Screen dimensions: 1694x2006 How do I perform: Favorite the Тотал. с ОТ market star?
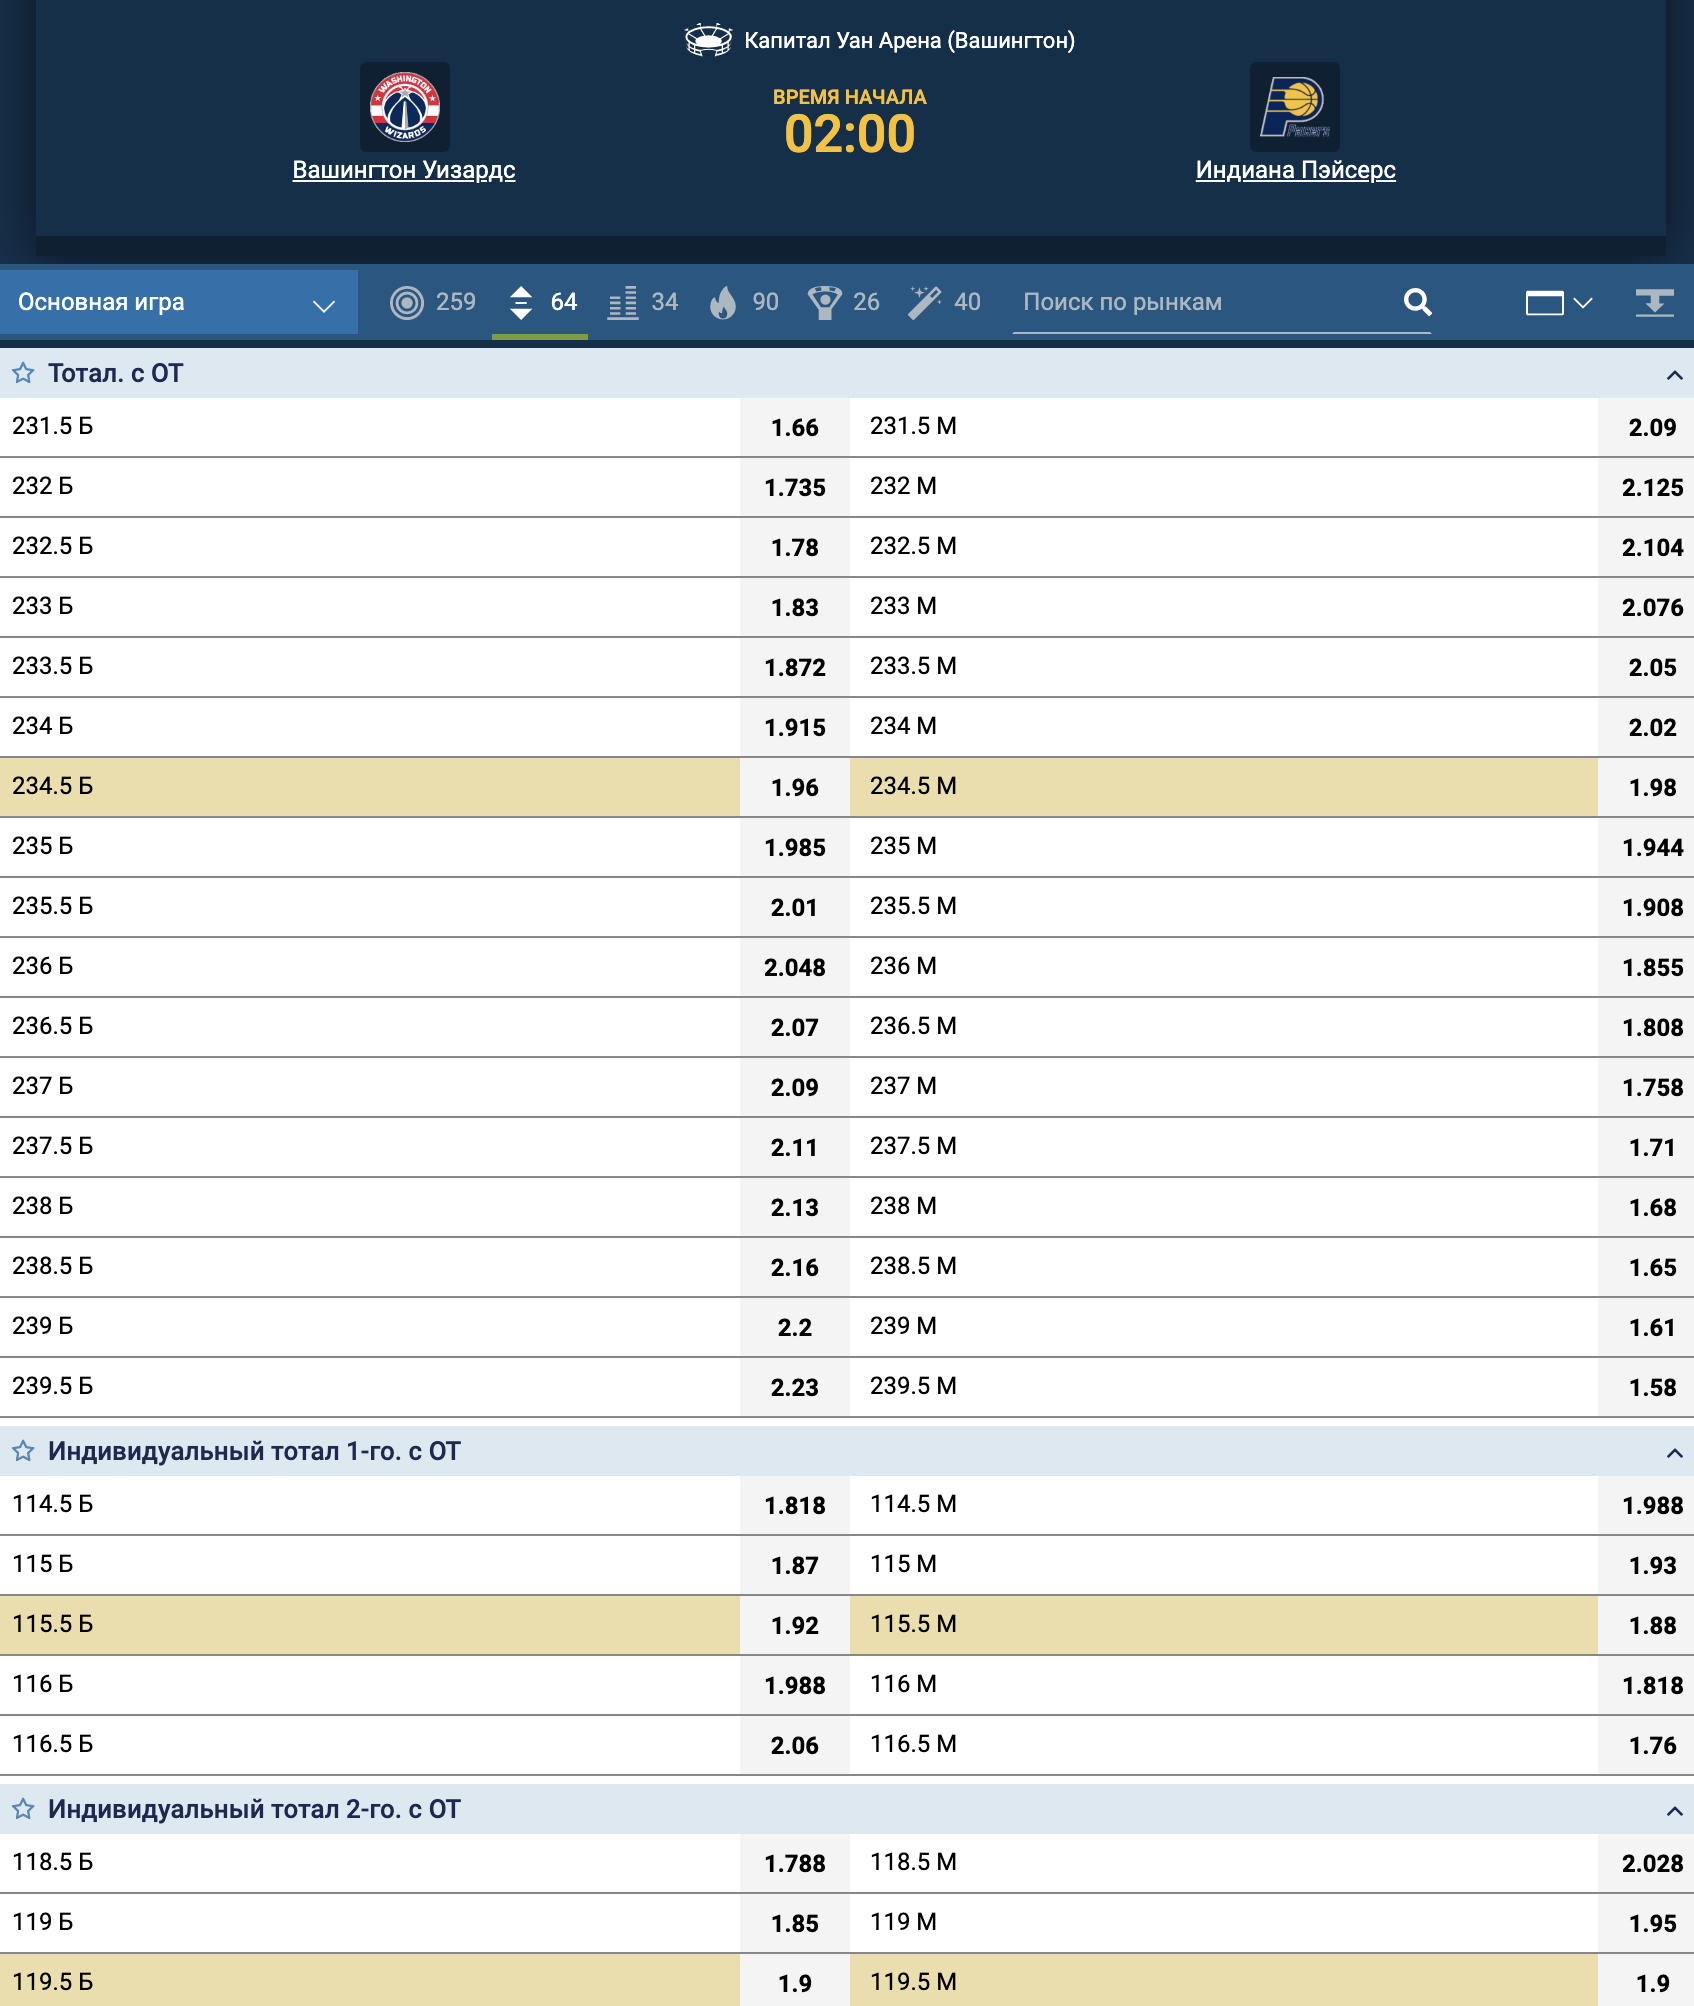[23, 373]
